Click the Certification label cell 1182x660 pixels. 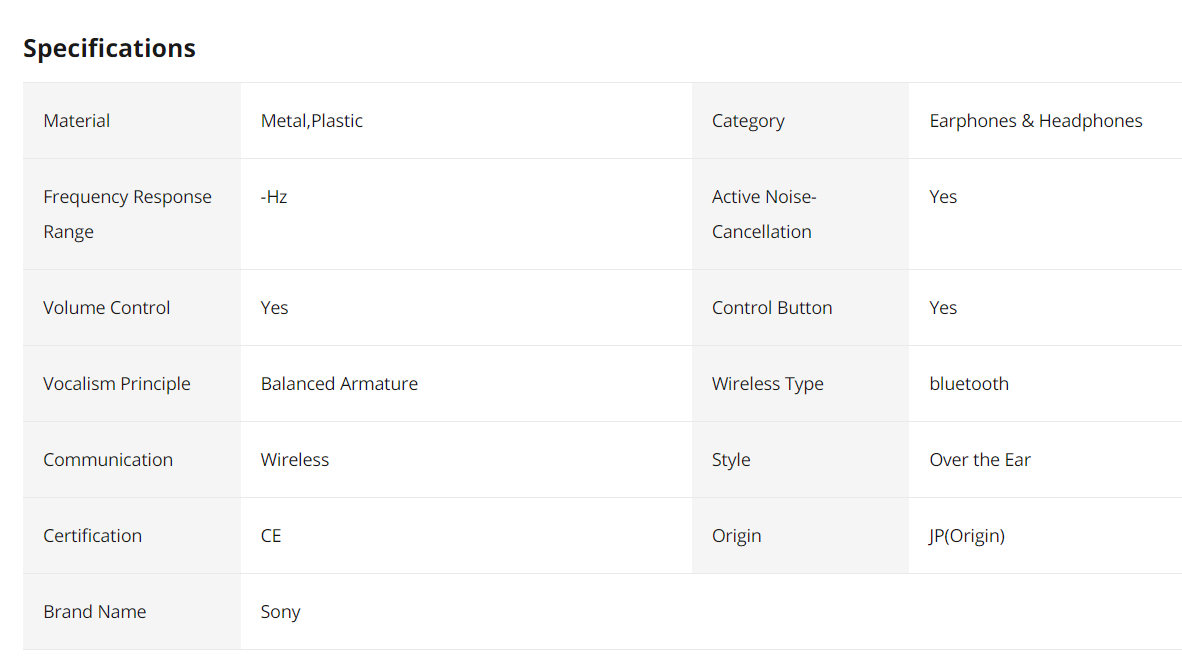(x=92, y=536)
